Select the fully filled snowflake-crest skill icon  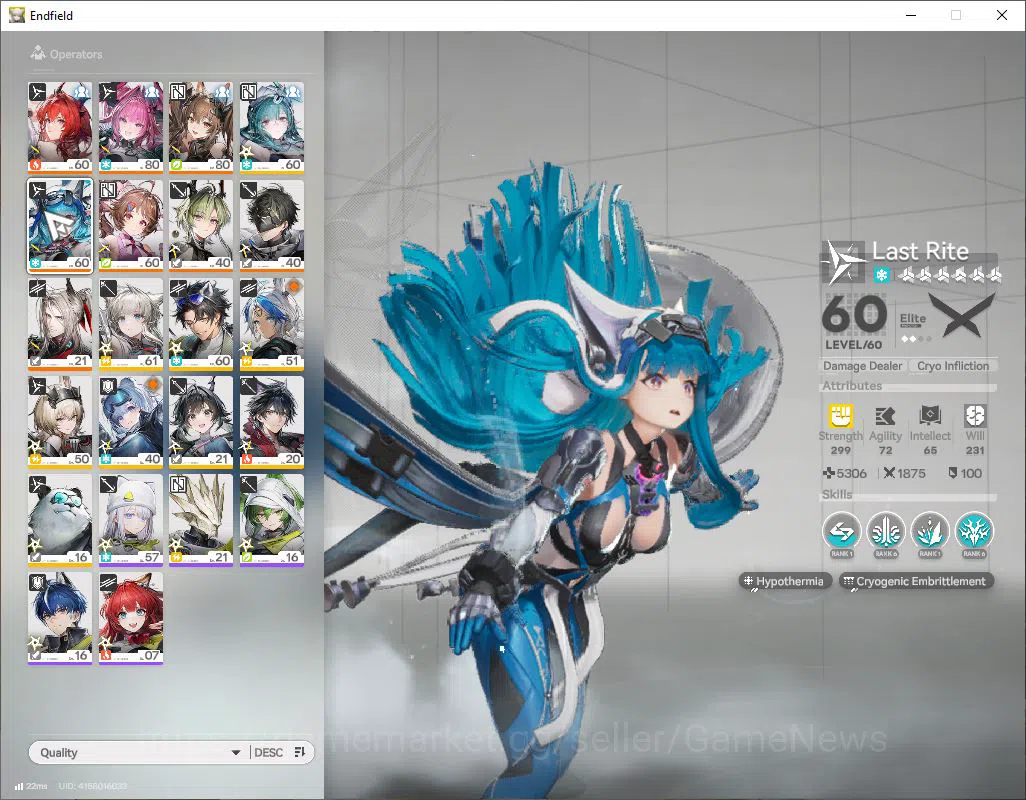pos(974,532)
